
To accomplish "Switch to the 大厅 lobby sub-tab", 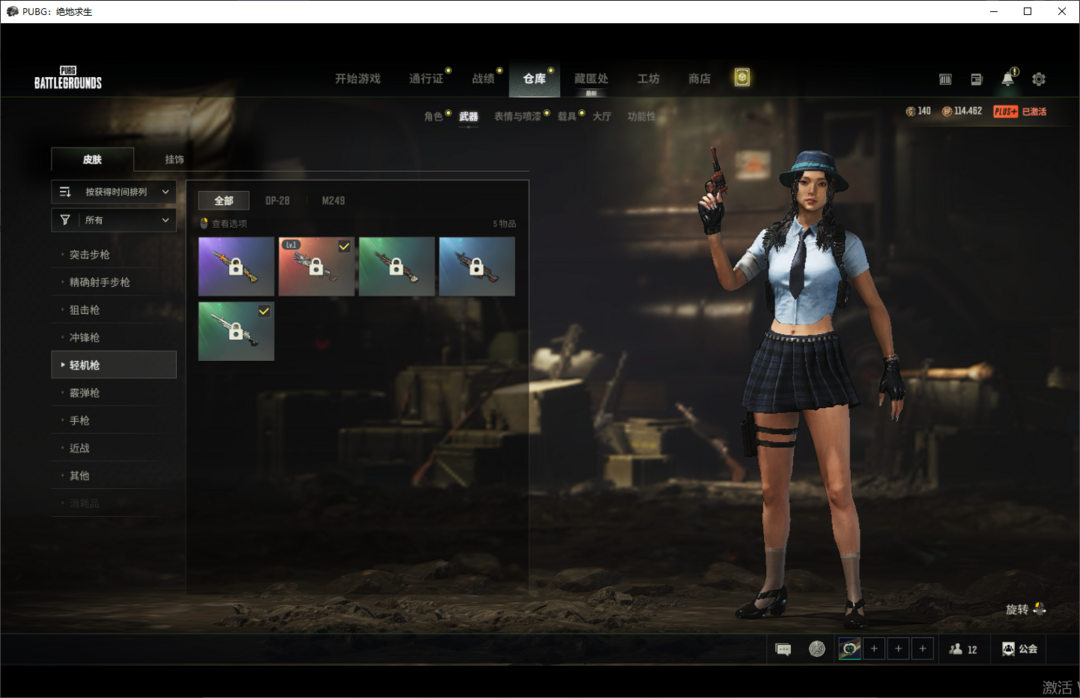I will pos(602,116).
